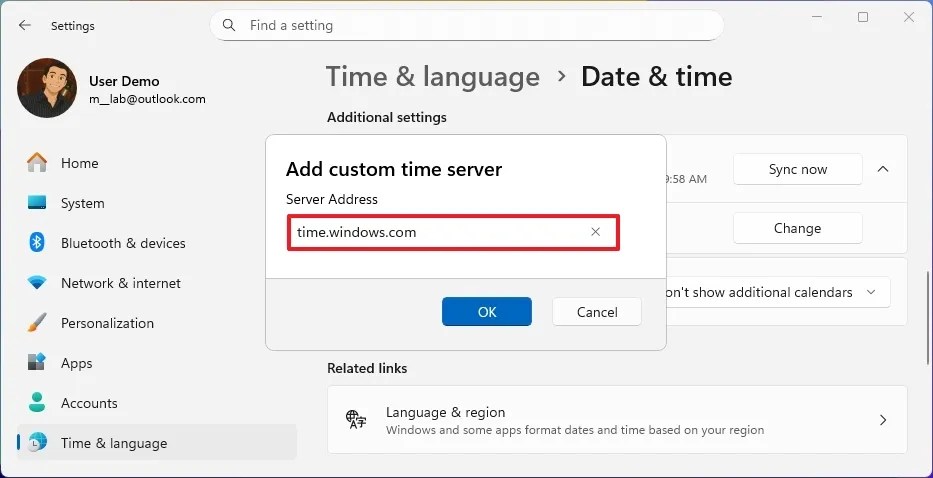Viewport: 933px width, 478px height.
Task: Click the Server Address text field
Action: coord(453,232)
